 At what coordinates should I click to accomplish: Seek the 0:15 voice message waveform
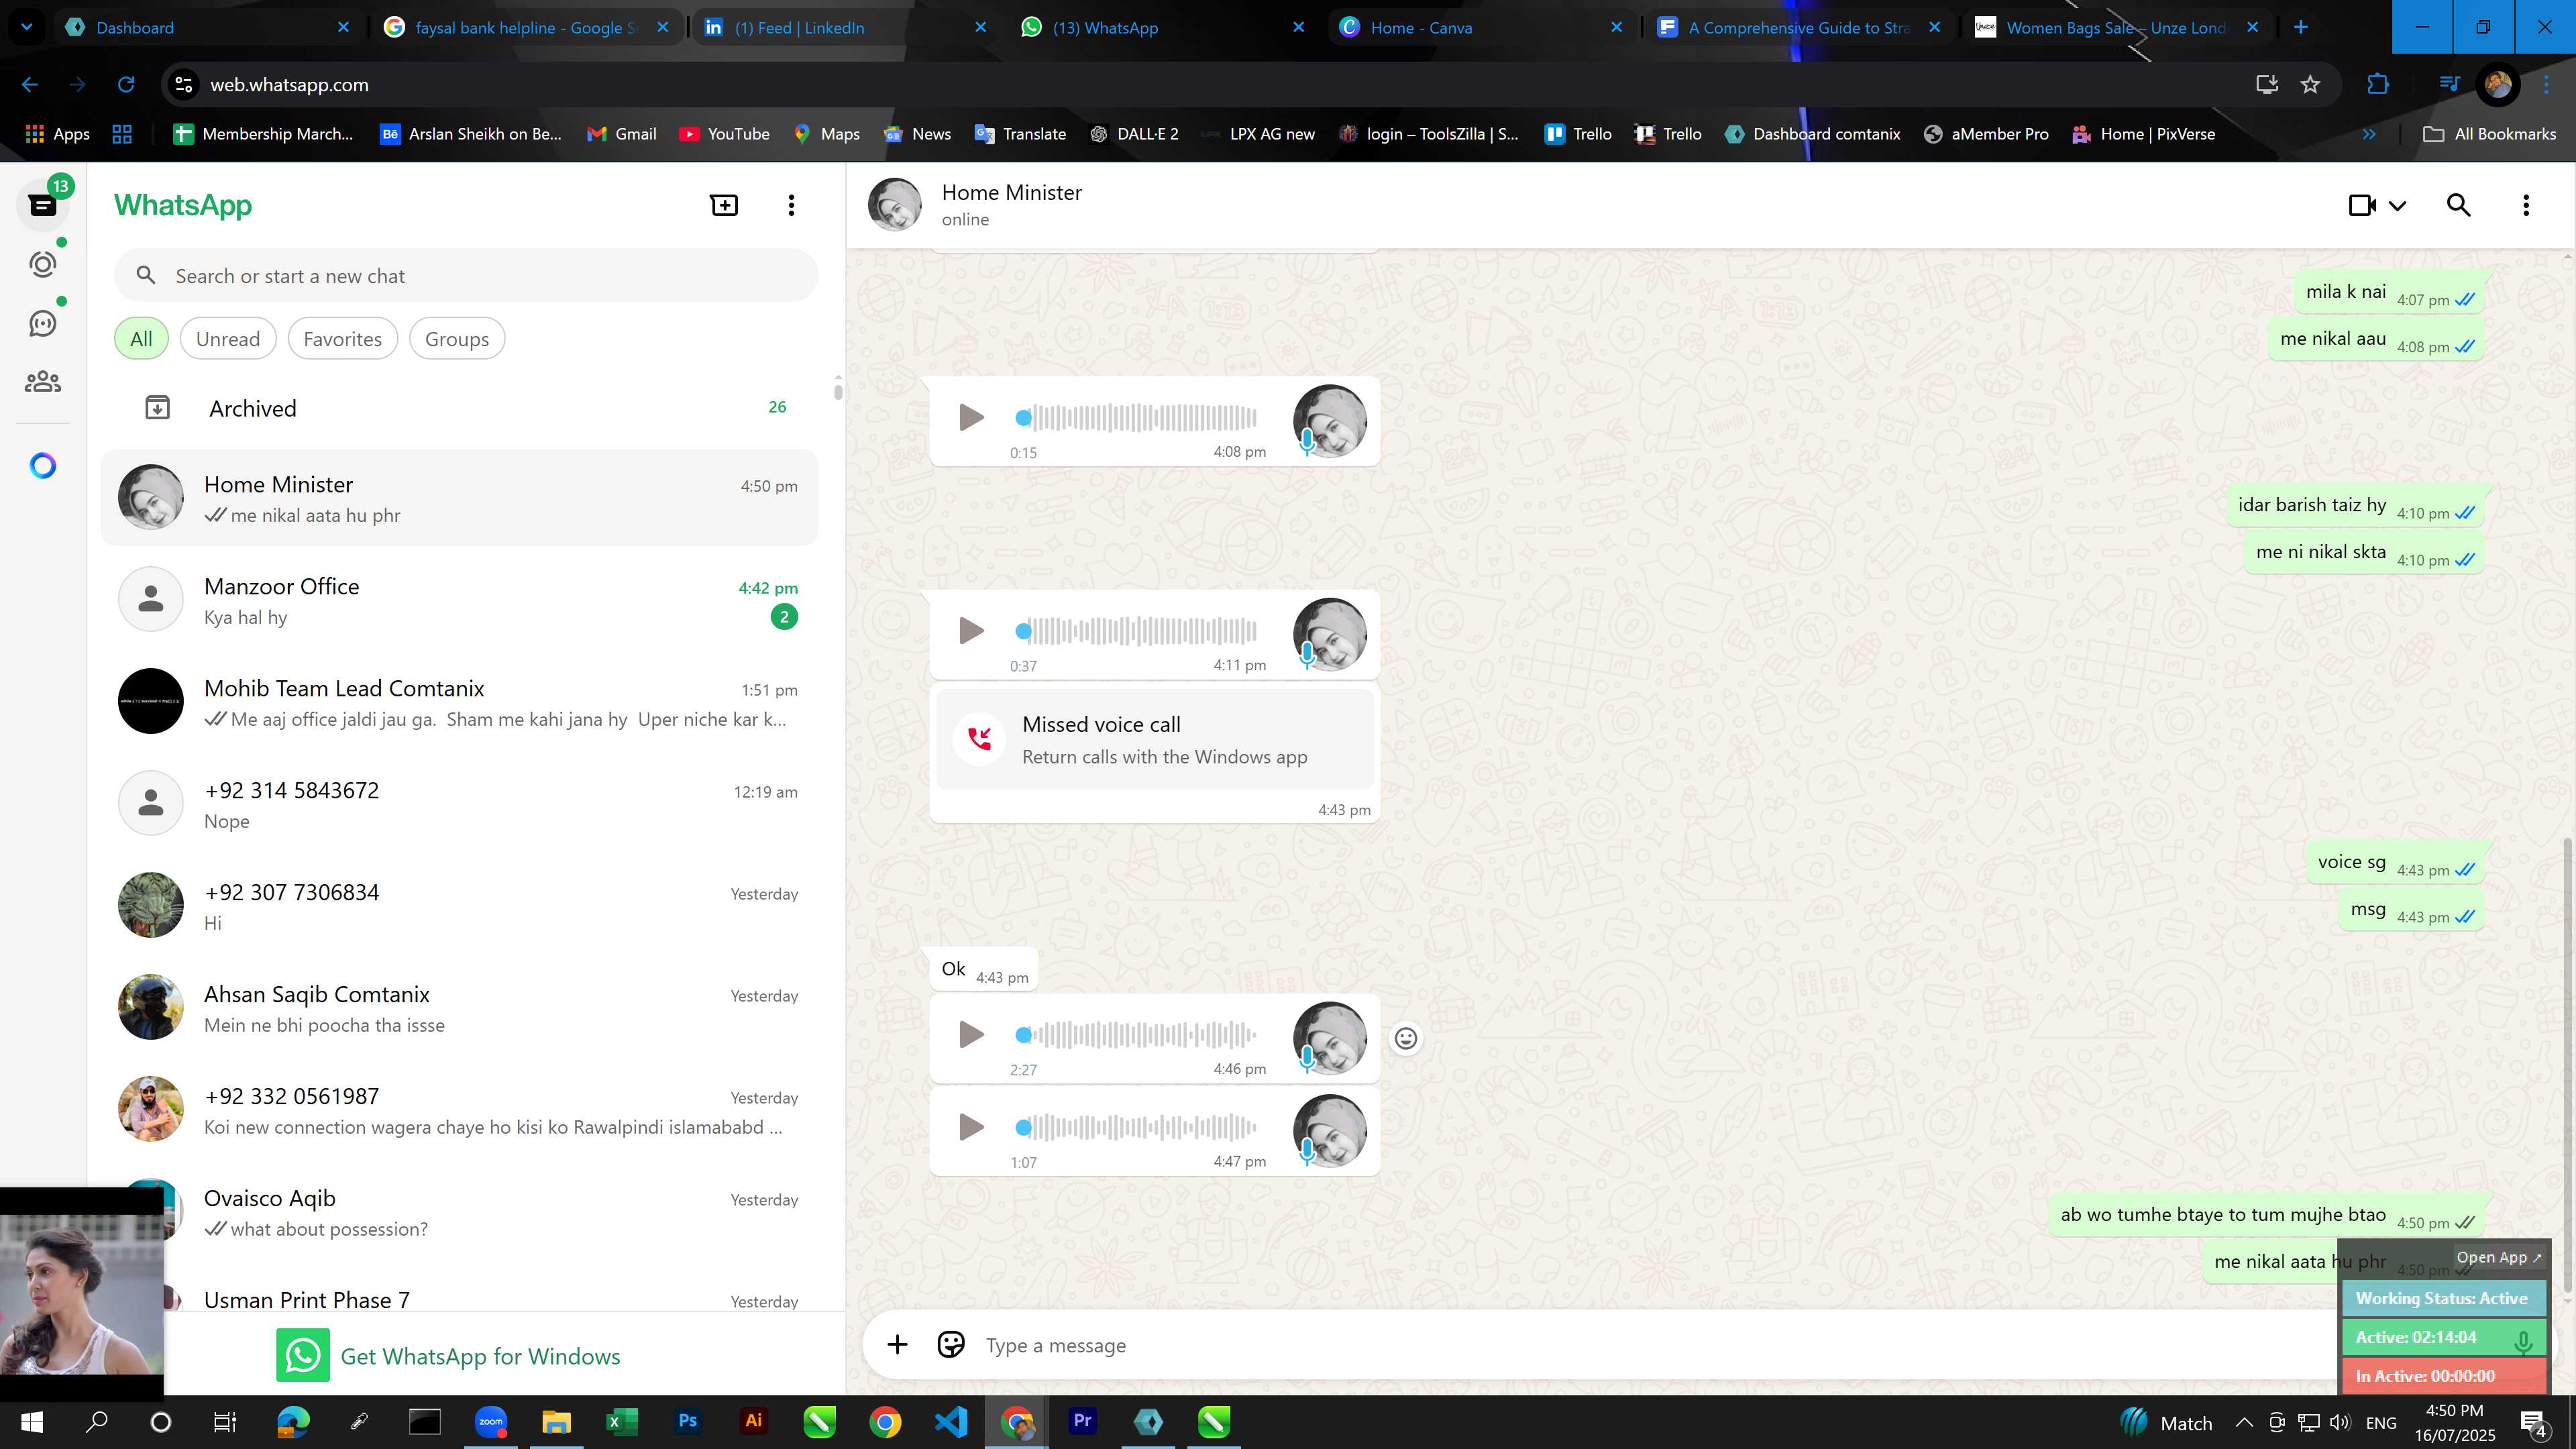1137,417
